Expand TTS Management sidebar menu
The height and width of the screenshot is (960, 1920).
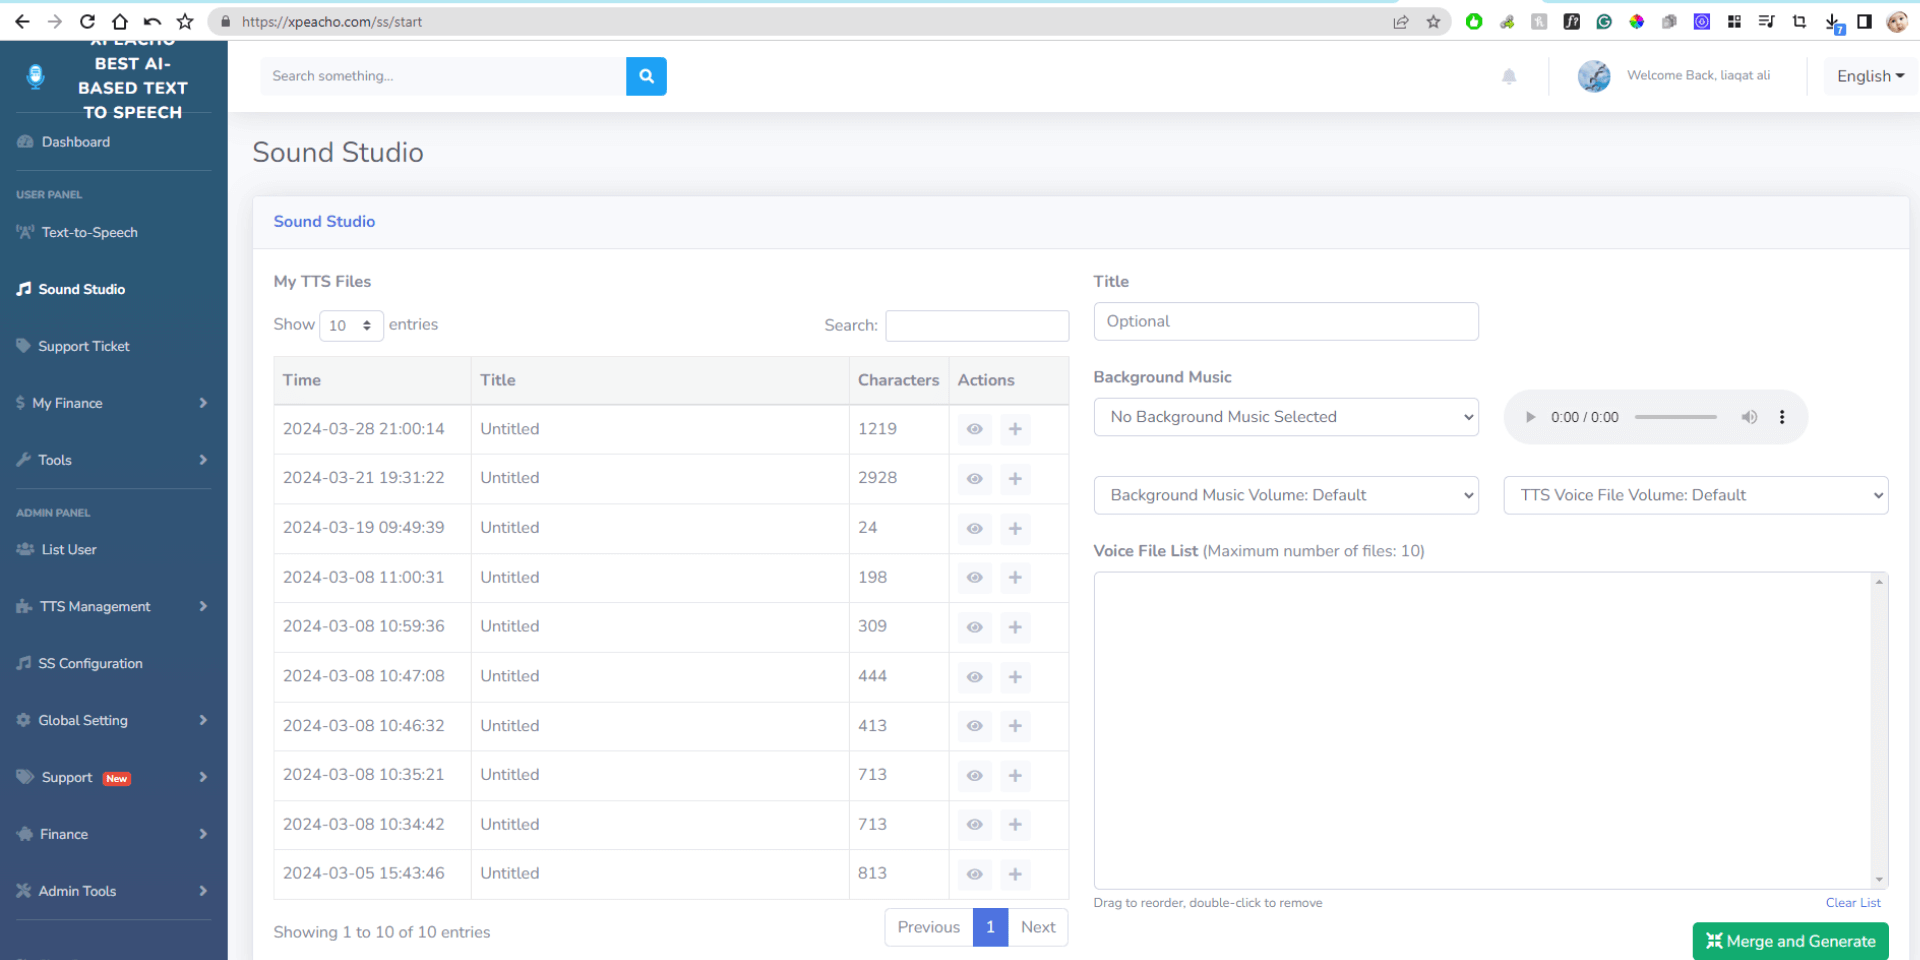(x=95, y=606)
